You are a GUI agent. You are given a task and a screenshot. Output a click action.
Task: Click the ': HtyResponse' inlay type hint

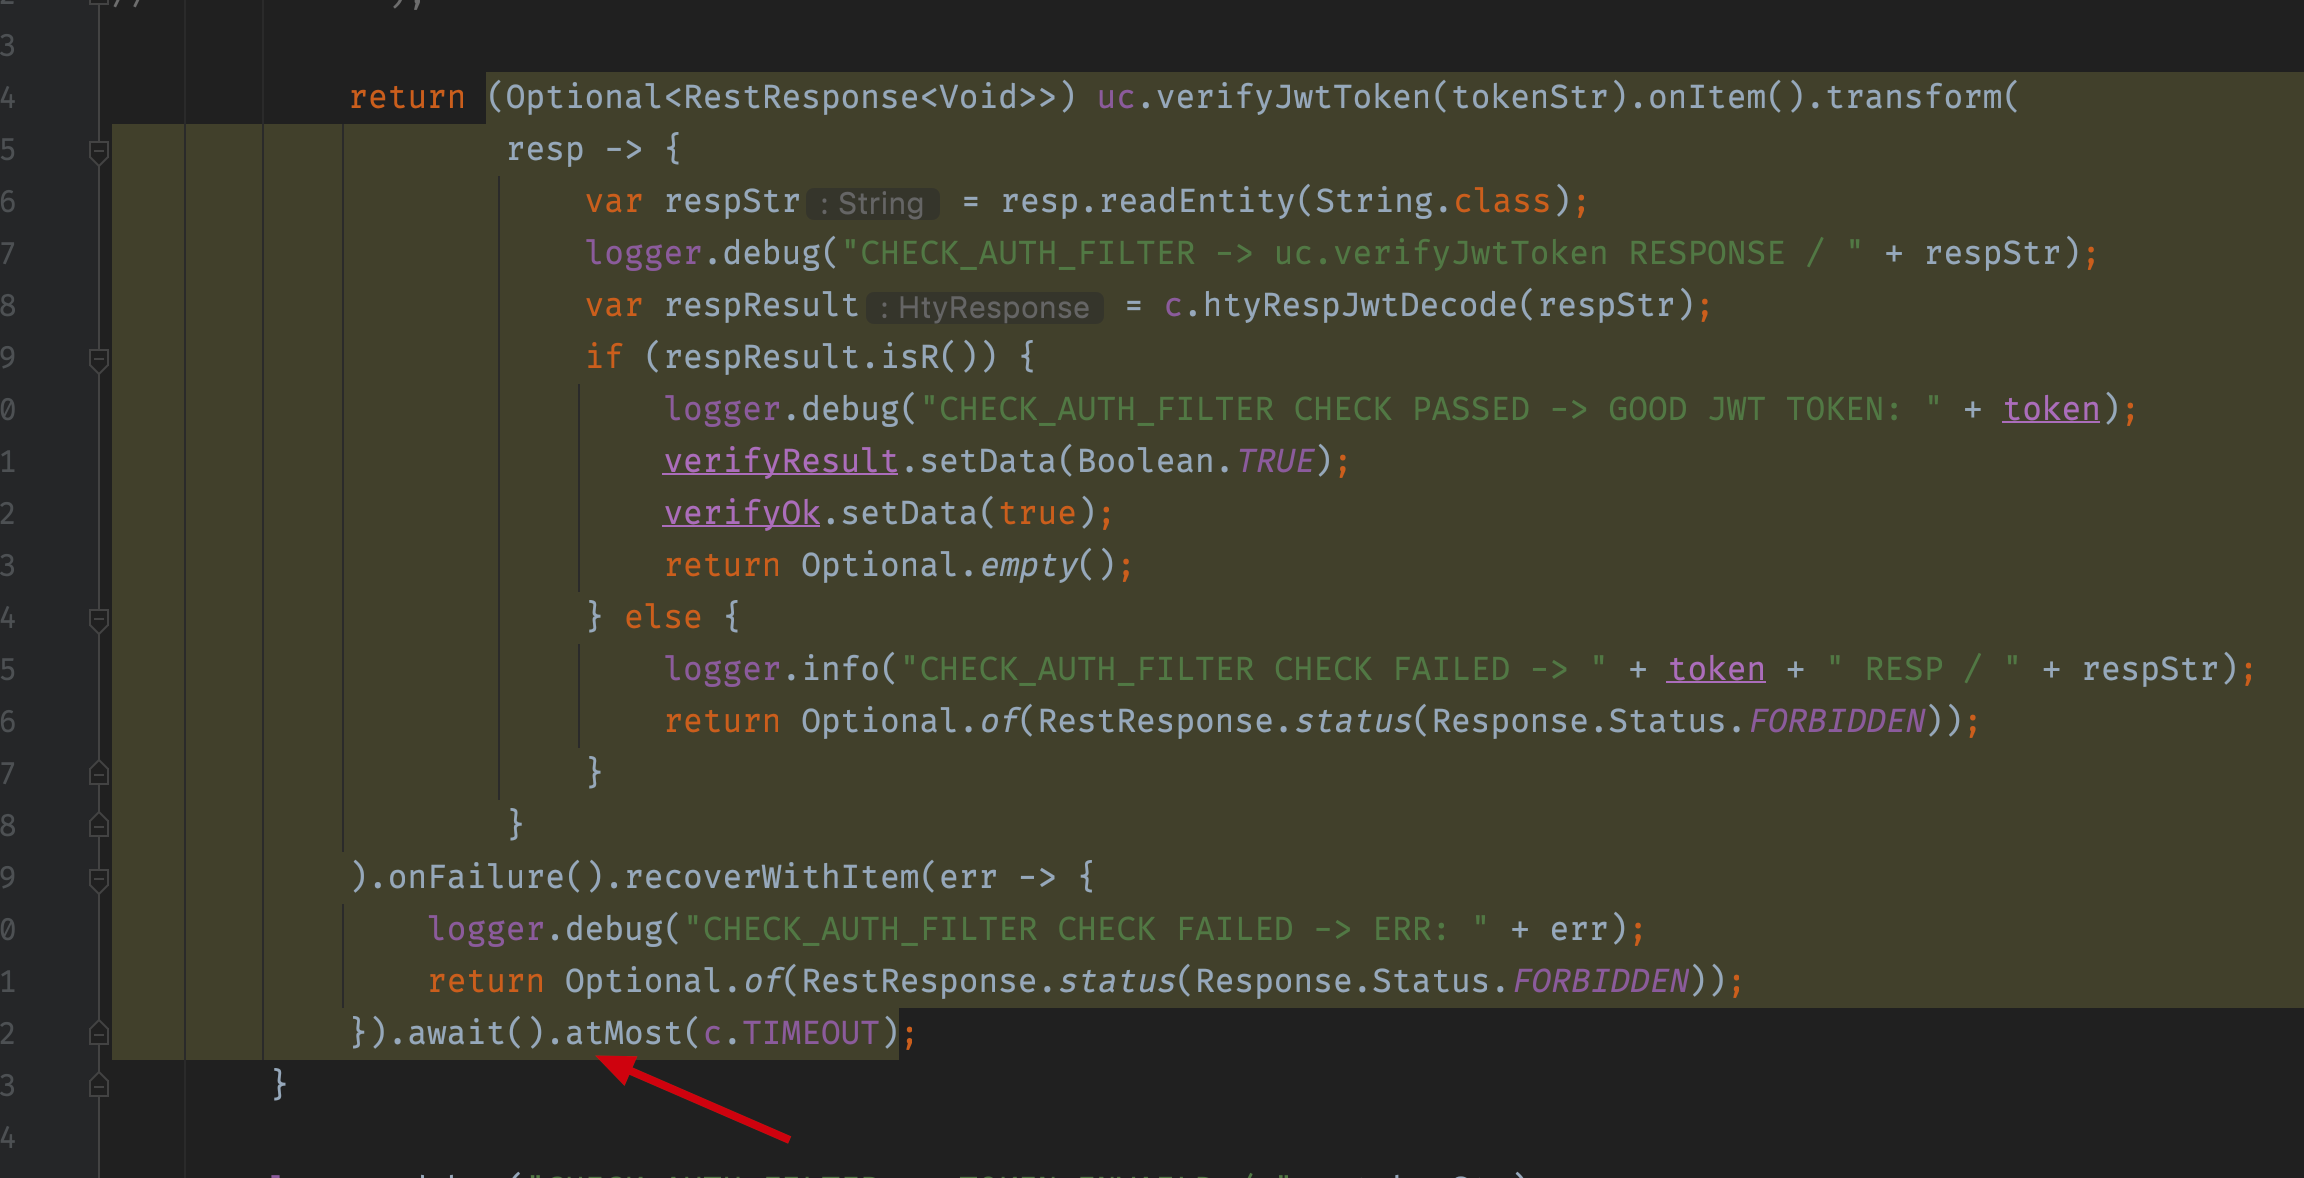click(x=985, y=308)
